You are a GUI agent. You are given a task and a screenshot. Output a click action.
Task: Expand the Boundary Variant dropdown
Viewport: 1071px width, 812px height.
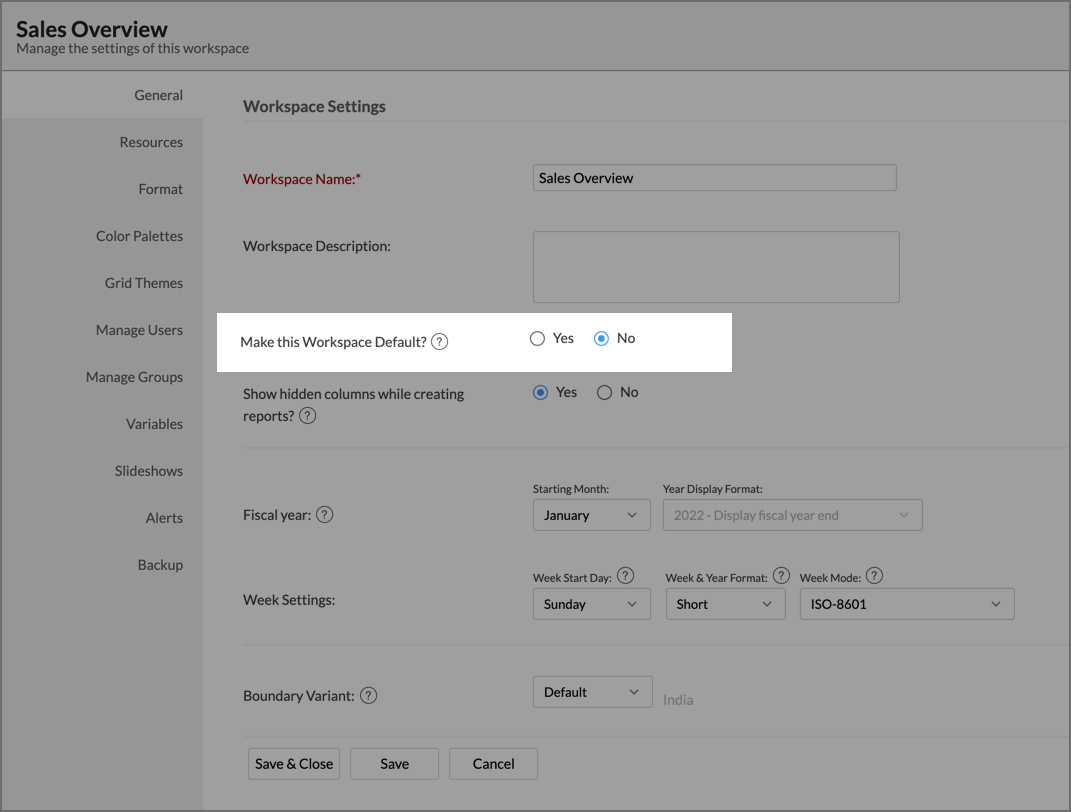[x=592, y=692]
